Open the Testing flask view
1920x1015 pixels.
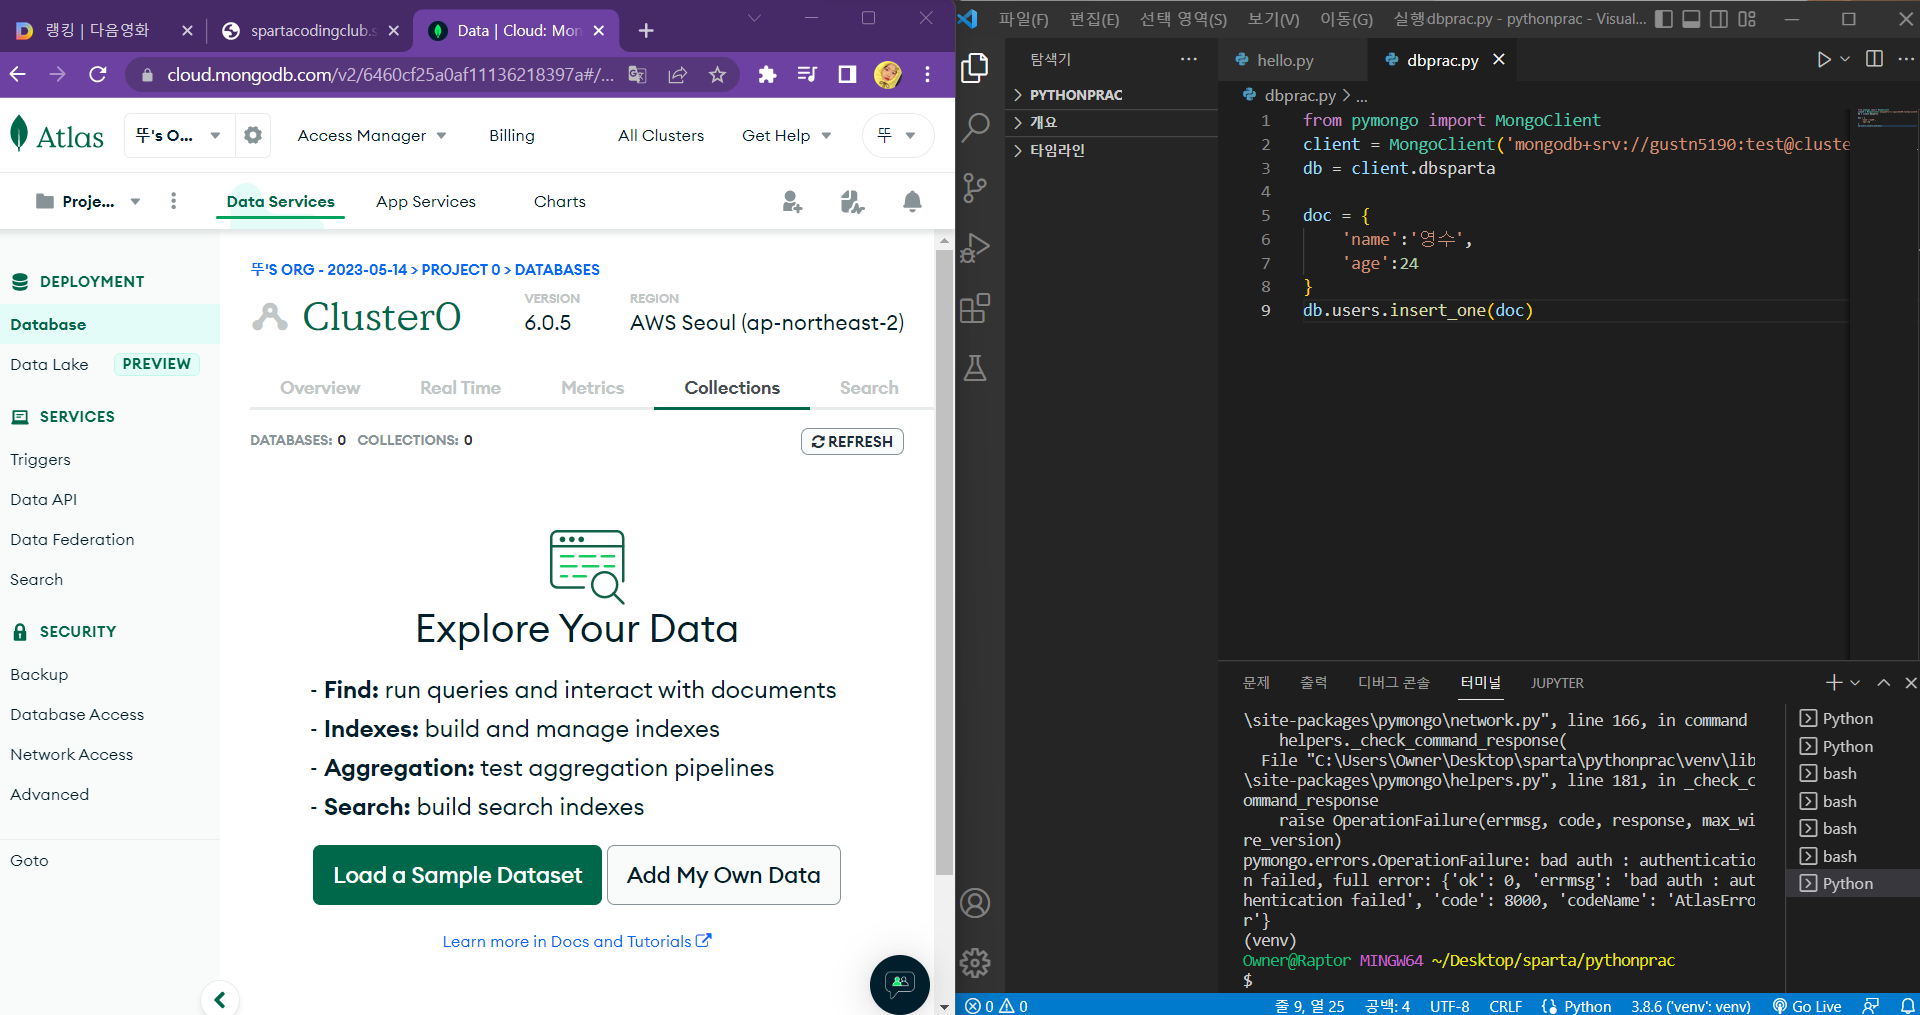point(975,368)
